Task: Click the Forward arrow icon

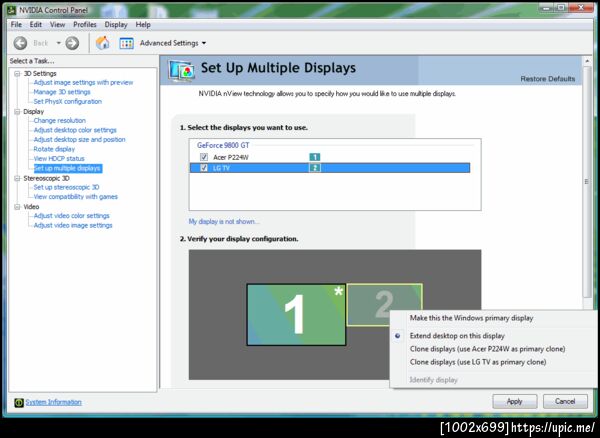Action: [x=72, y=43]
